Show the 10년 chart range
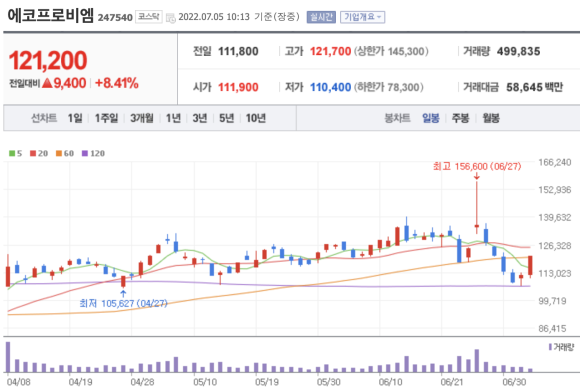This screenshot has height=392, width=580. 256,118
